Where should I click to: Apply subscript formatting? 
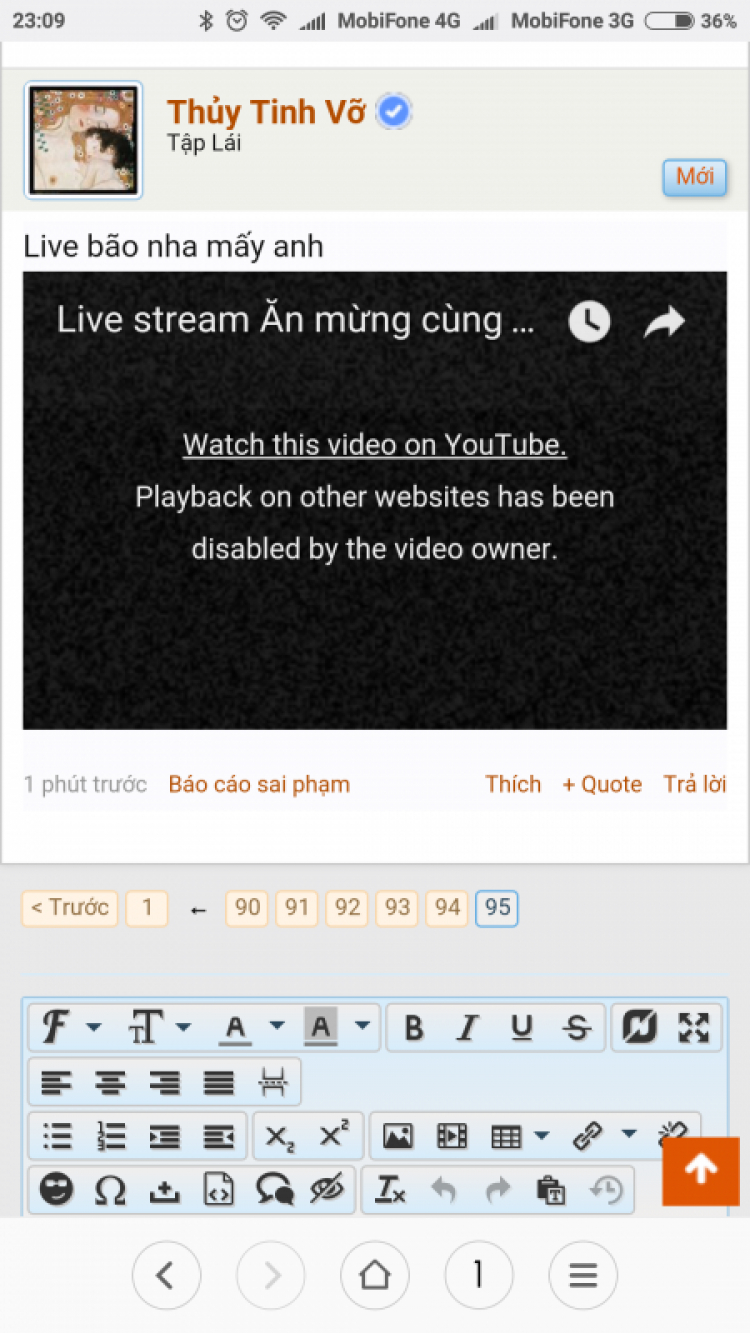(x=280, y=1137)
